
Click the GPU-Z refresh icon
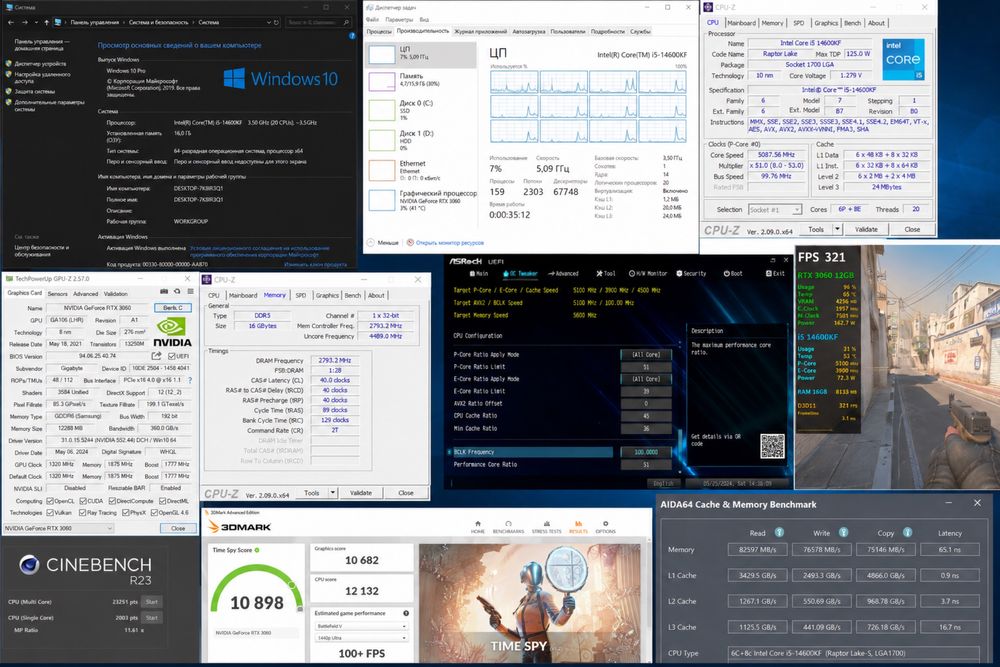[177, 291]
